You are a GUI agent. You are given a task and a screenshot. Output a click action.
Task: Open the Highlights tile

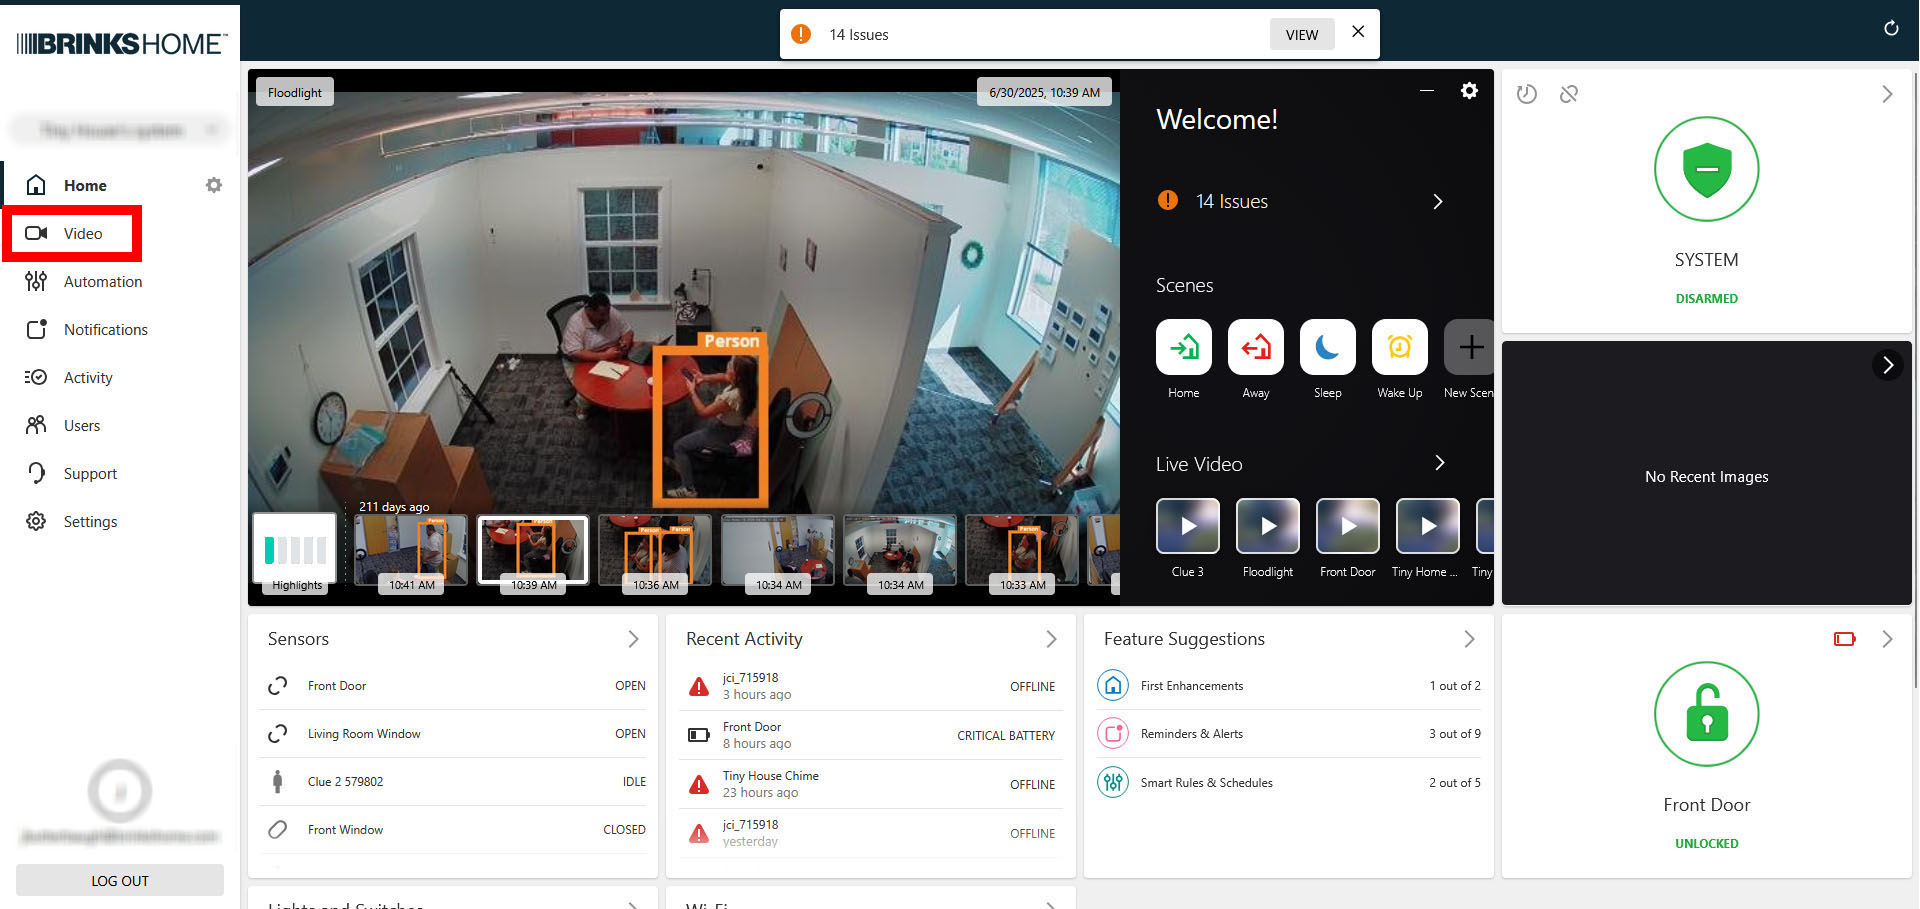click(295, 553)
